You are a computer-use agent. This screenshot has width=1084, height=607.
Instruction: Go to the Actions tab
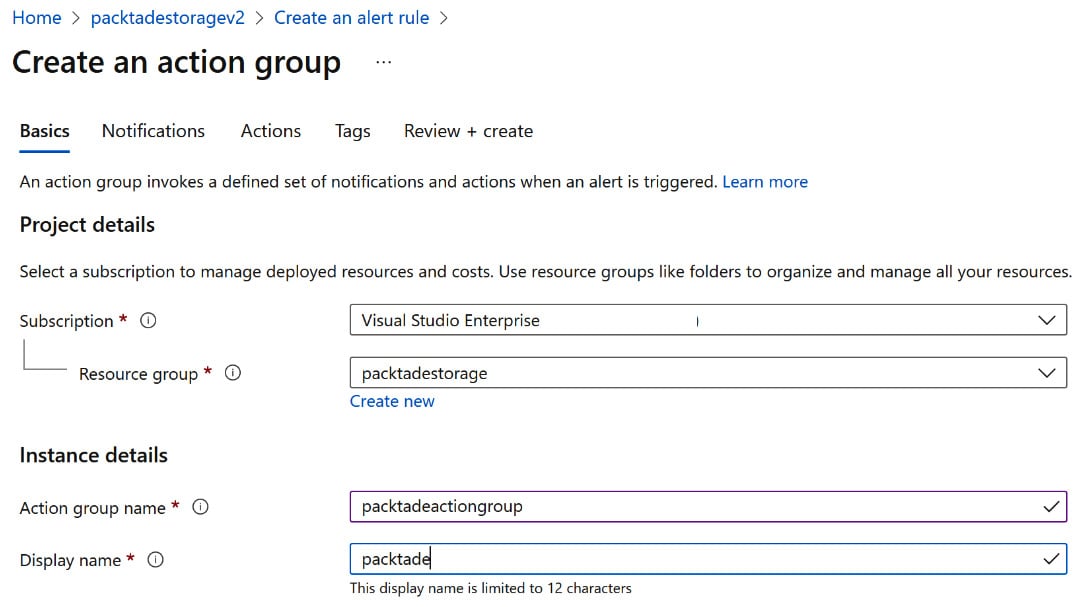click(x=270, y=131)
